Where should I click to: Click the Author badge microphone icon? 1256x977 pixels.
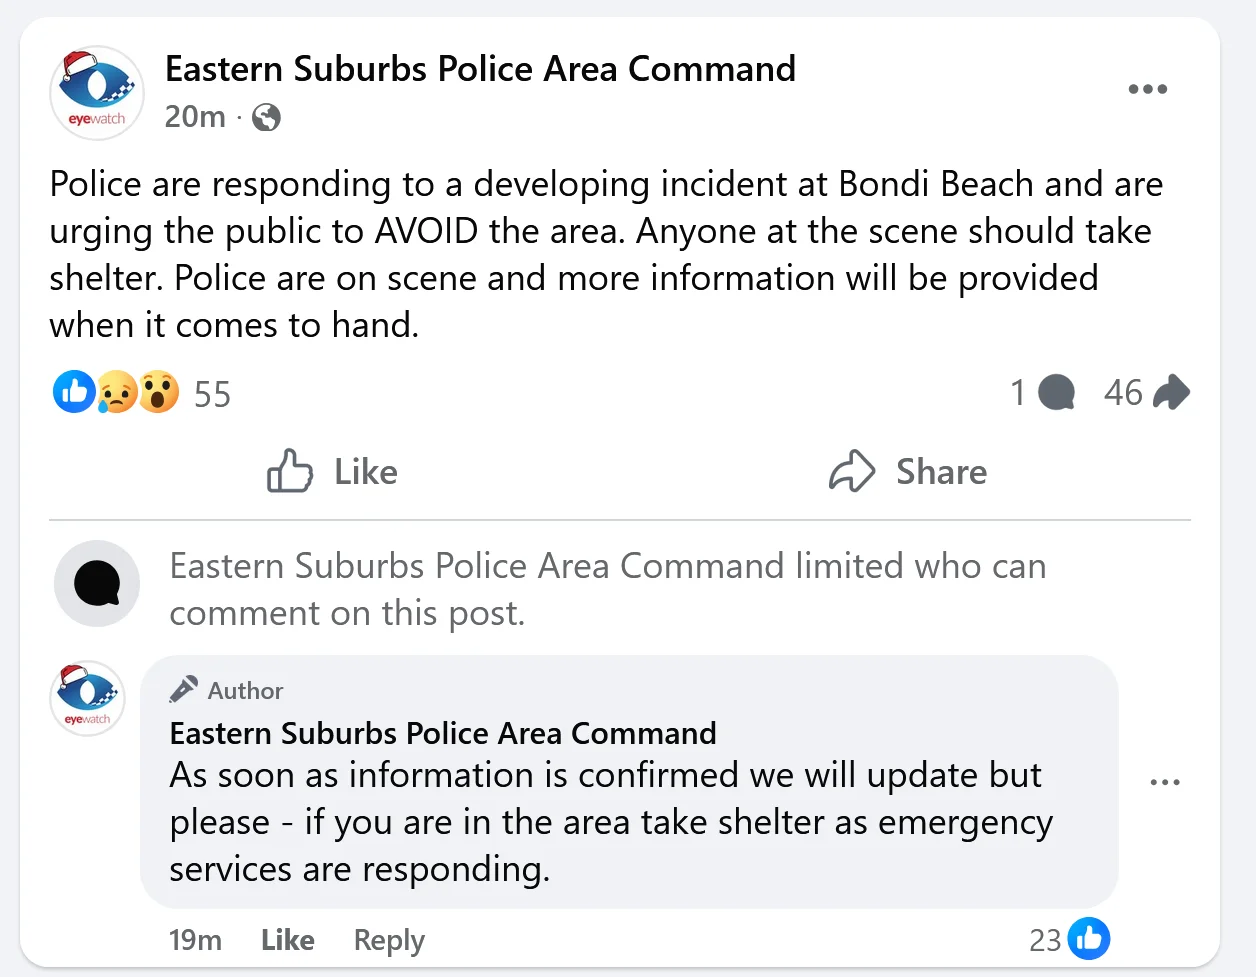click(x=183, y=690)
